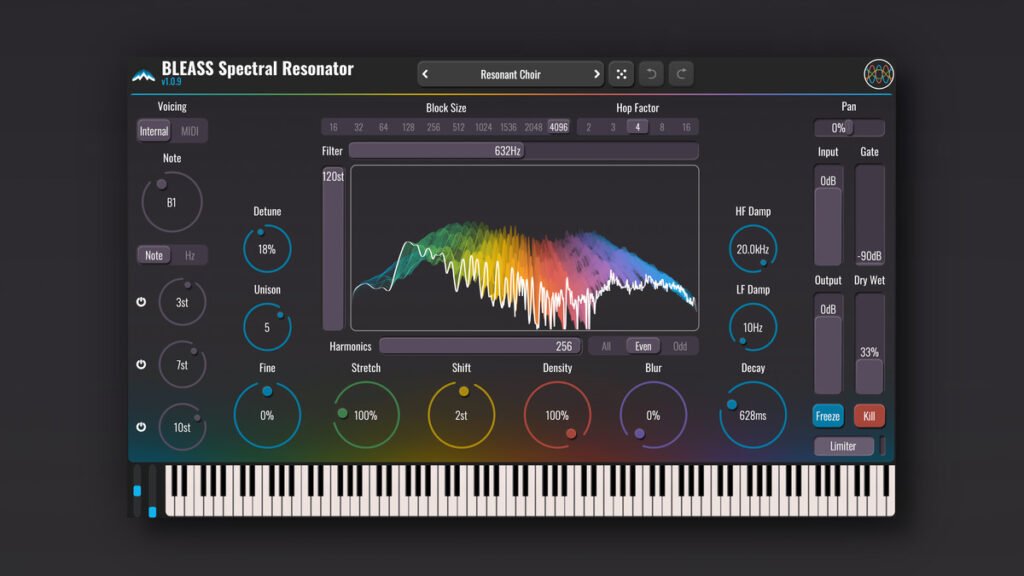This screenshot has width=1024, height=576.
Task: Click the spectral waveform display
Action: [x=524, y=248]
